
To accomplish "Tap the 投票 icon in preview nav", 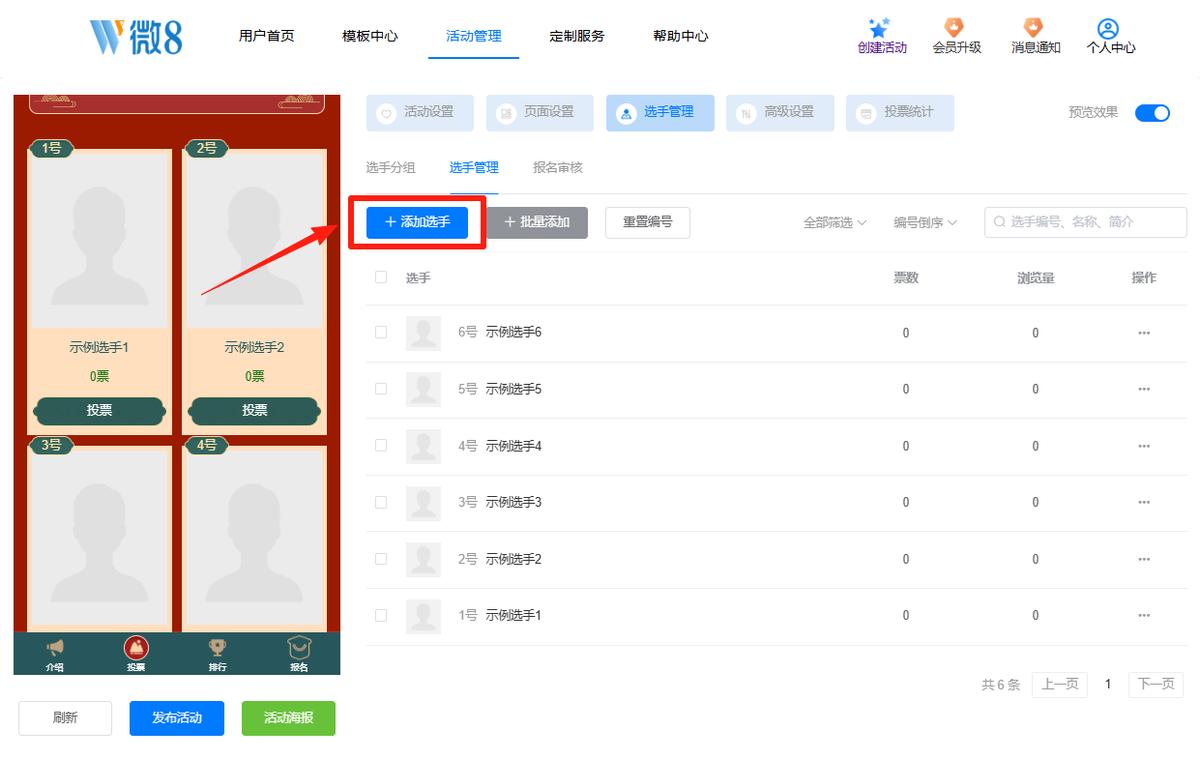I will [x=136, y=648].
